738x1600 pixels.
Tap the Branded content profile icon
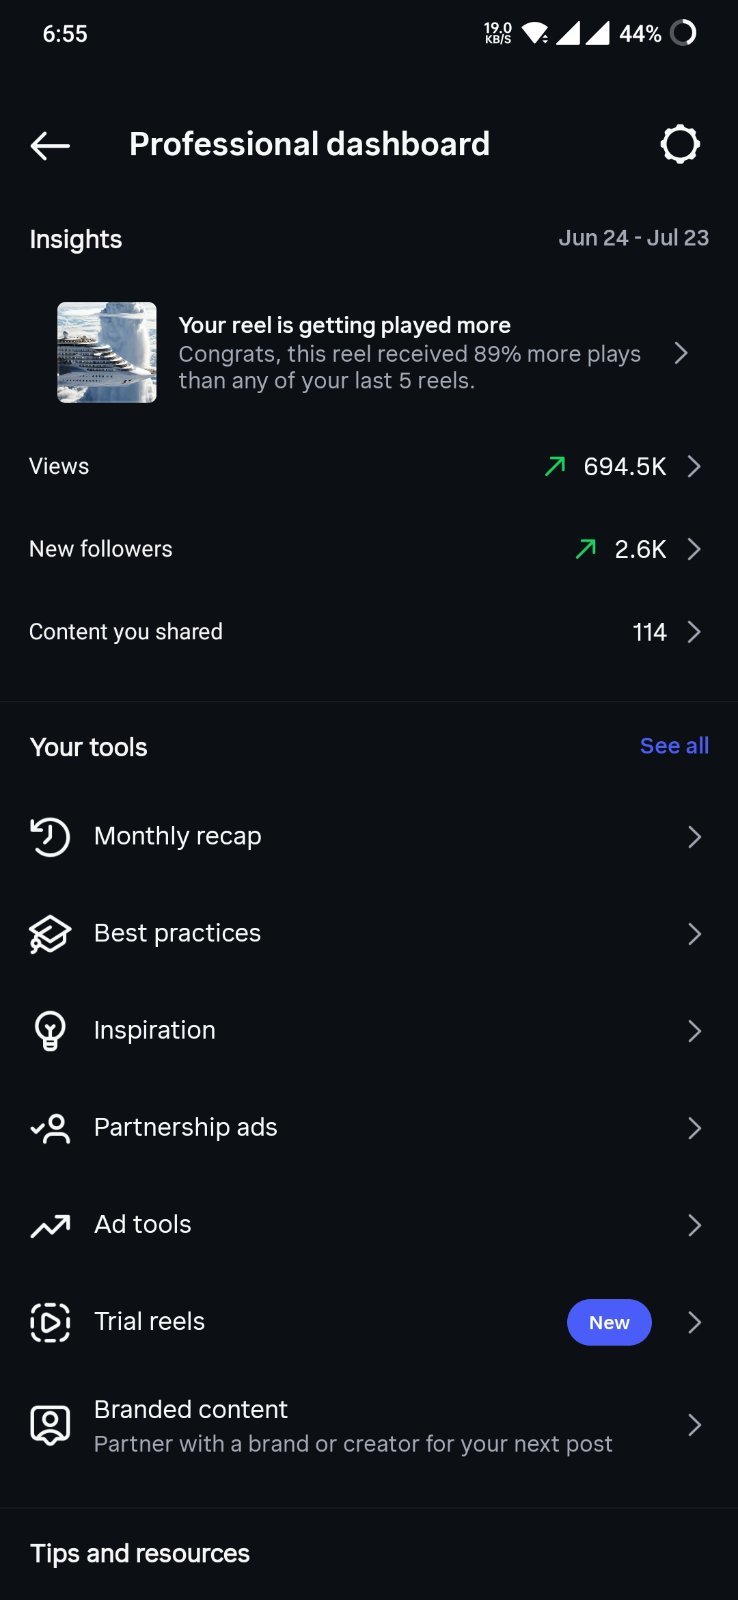tap(50, 1425)
